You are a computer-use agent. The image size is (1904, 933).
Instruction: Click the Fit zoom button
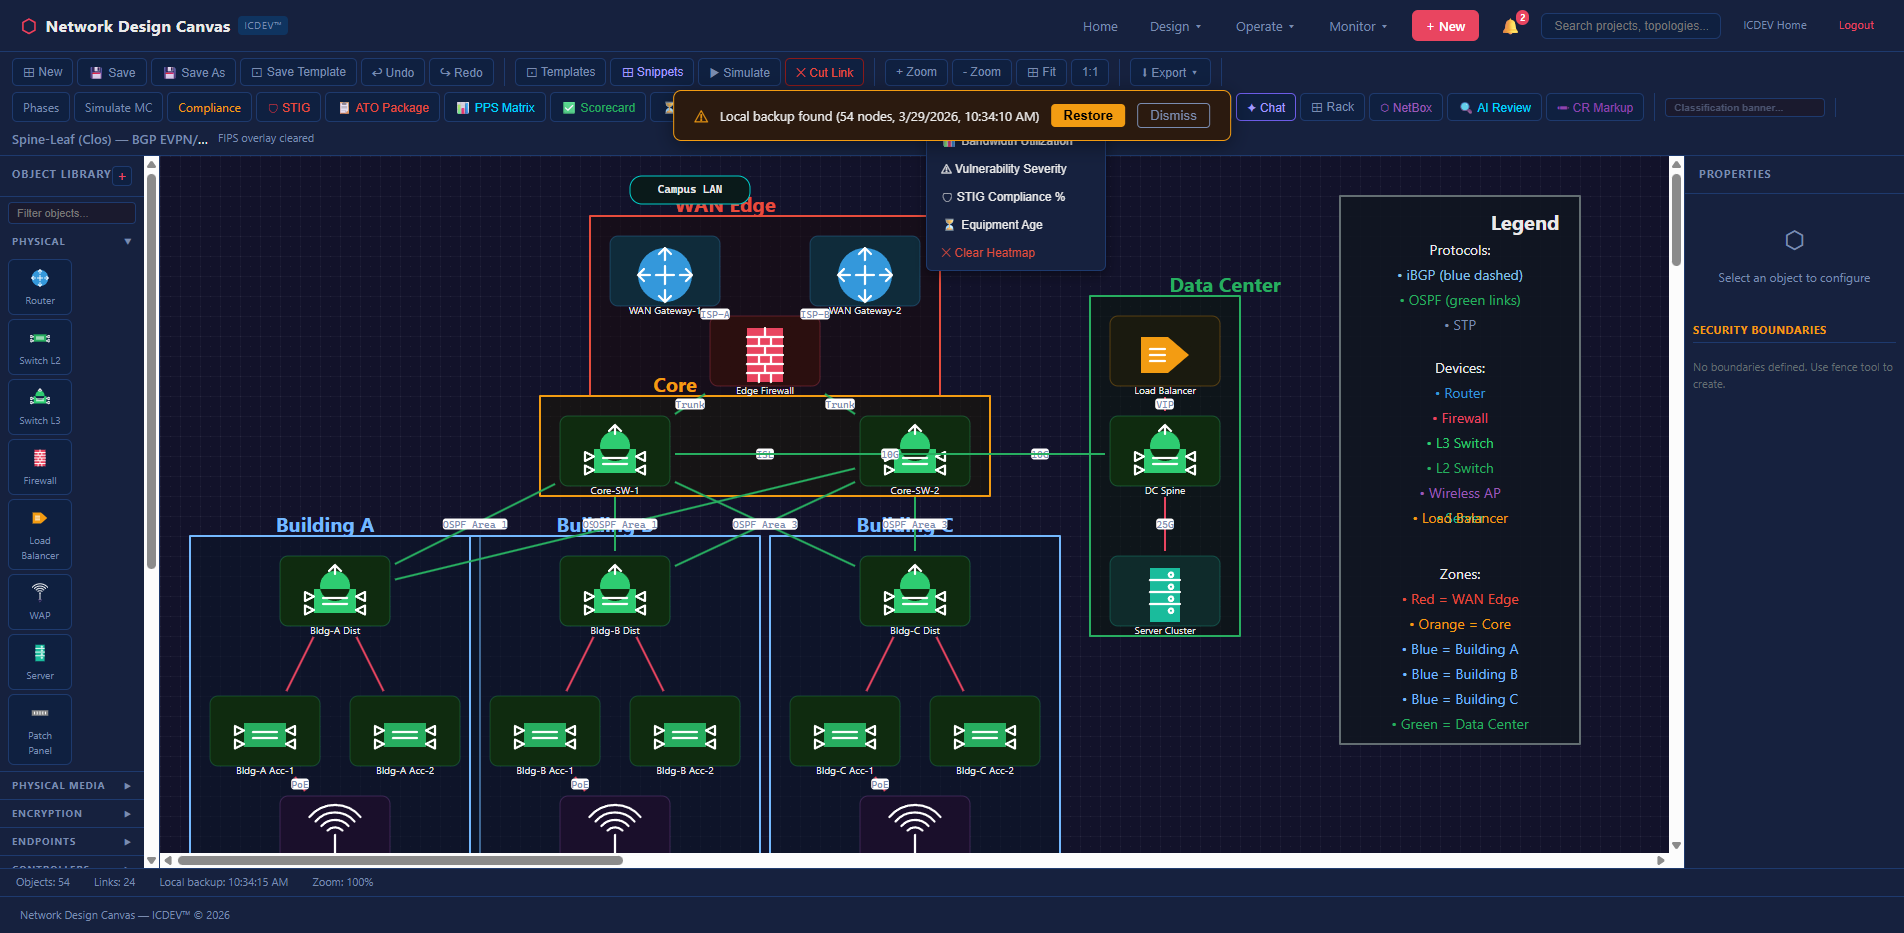(1041, 72)
